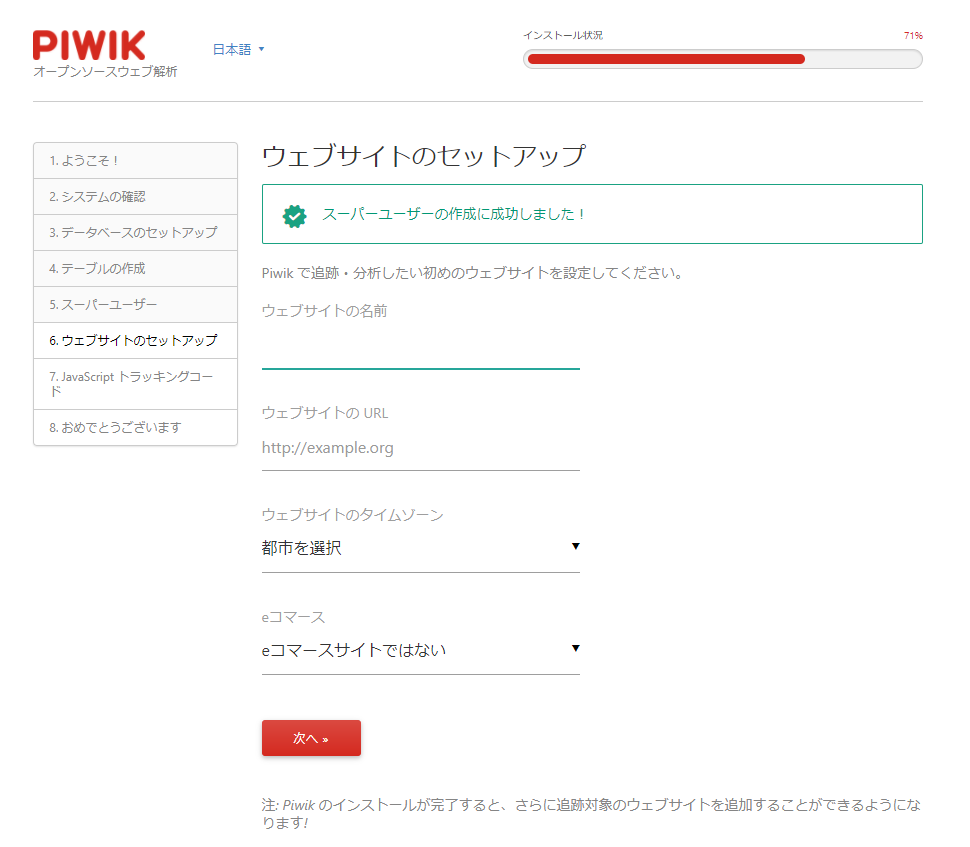Viewport: 970px width, 847px height.
Task: Select step 3. データベースのセットアップ
Action: pyautogui.click(x=135, y=233)
